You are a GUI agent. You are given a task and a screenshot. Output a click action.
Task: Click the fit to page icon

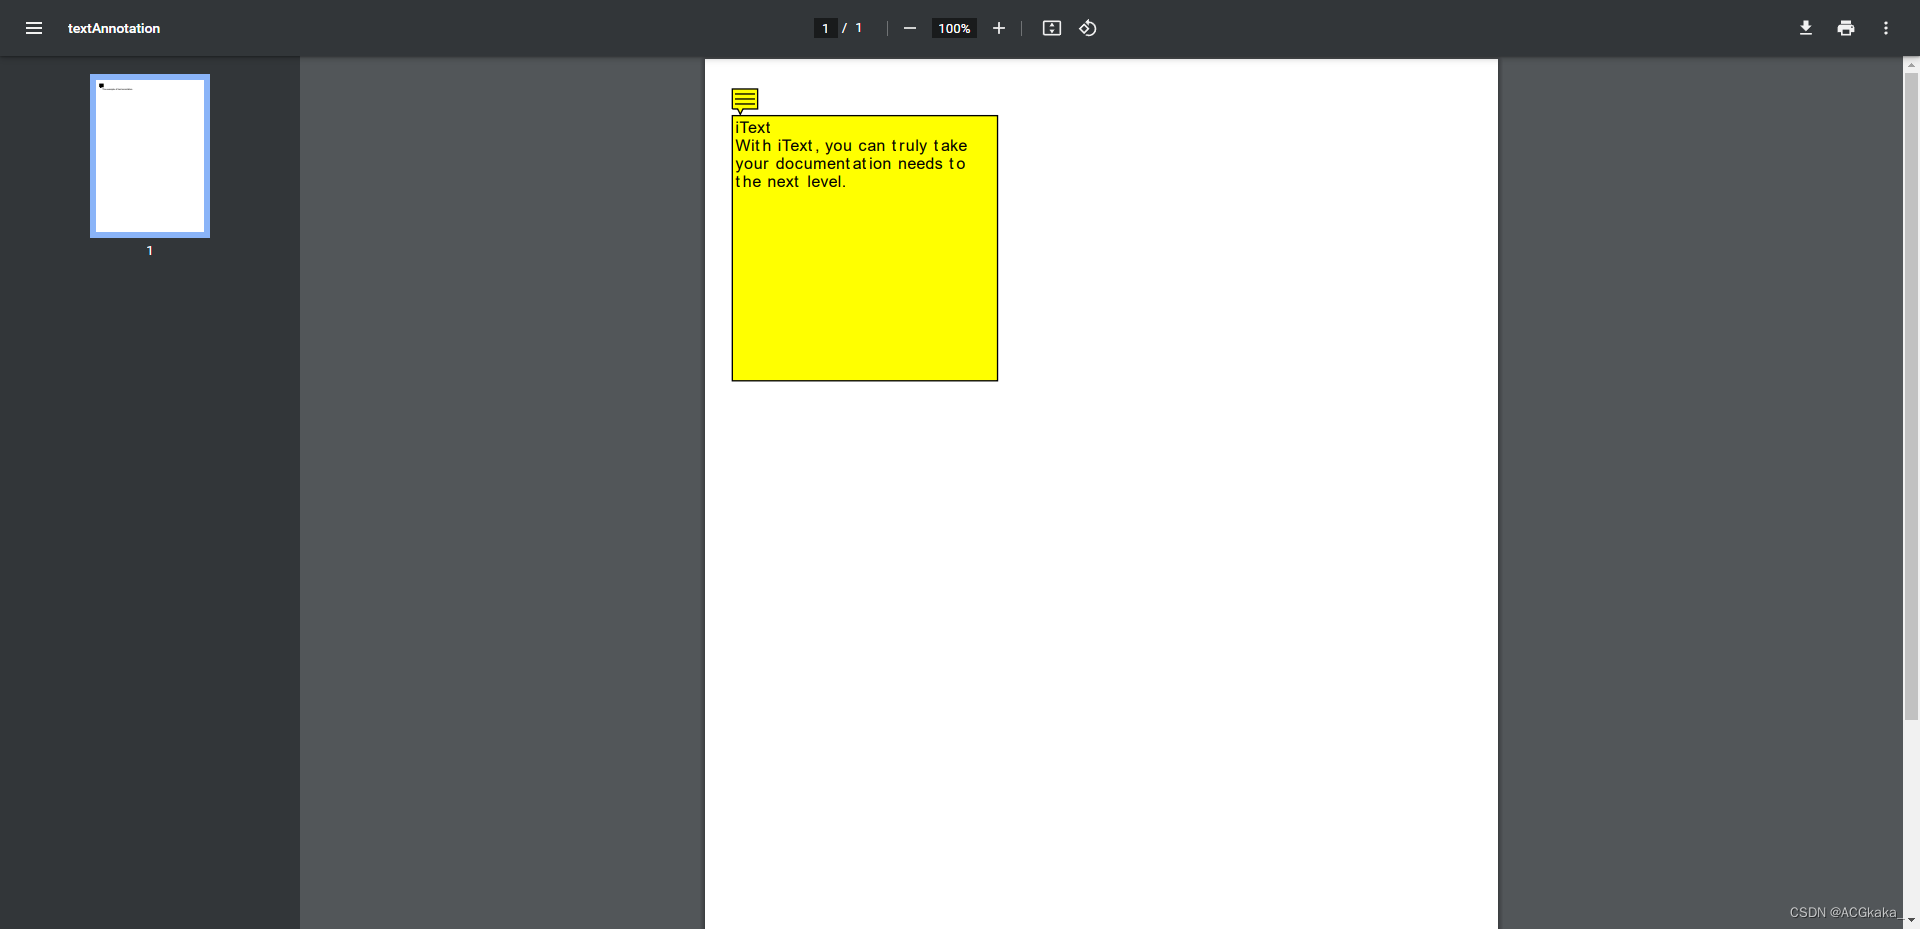[1052, 28]
